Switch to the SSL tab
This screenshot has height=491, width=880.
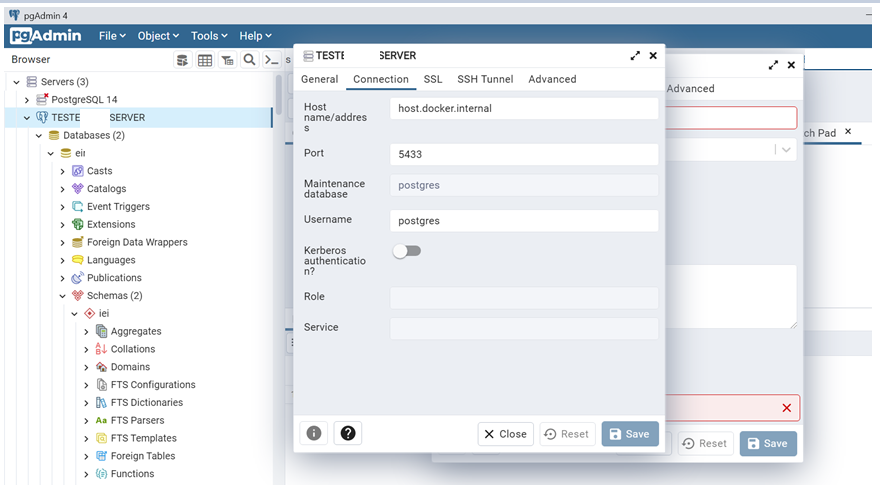(433, 79)
